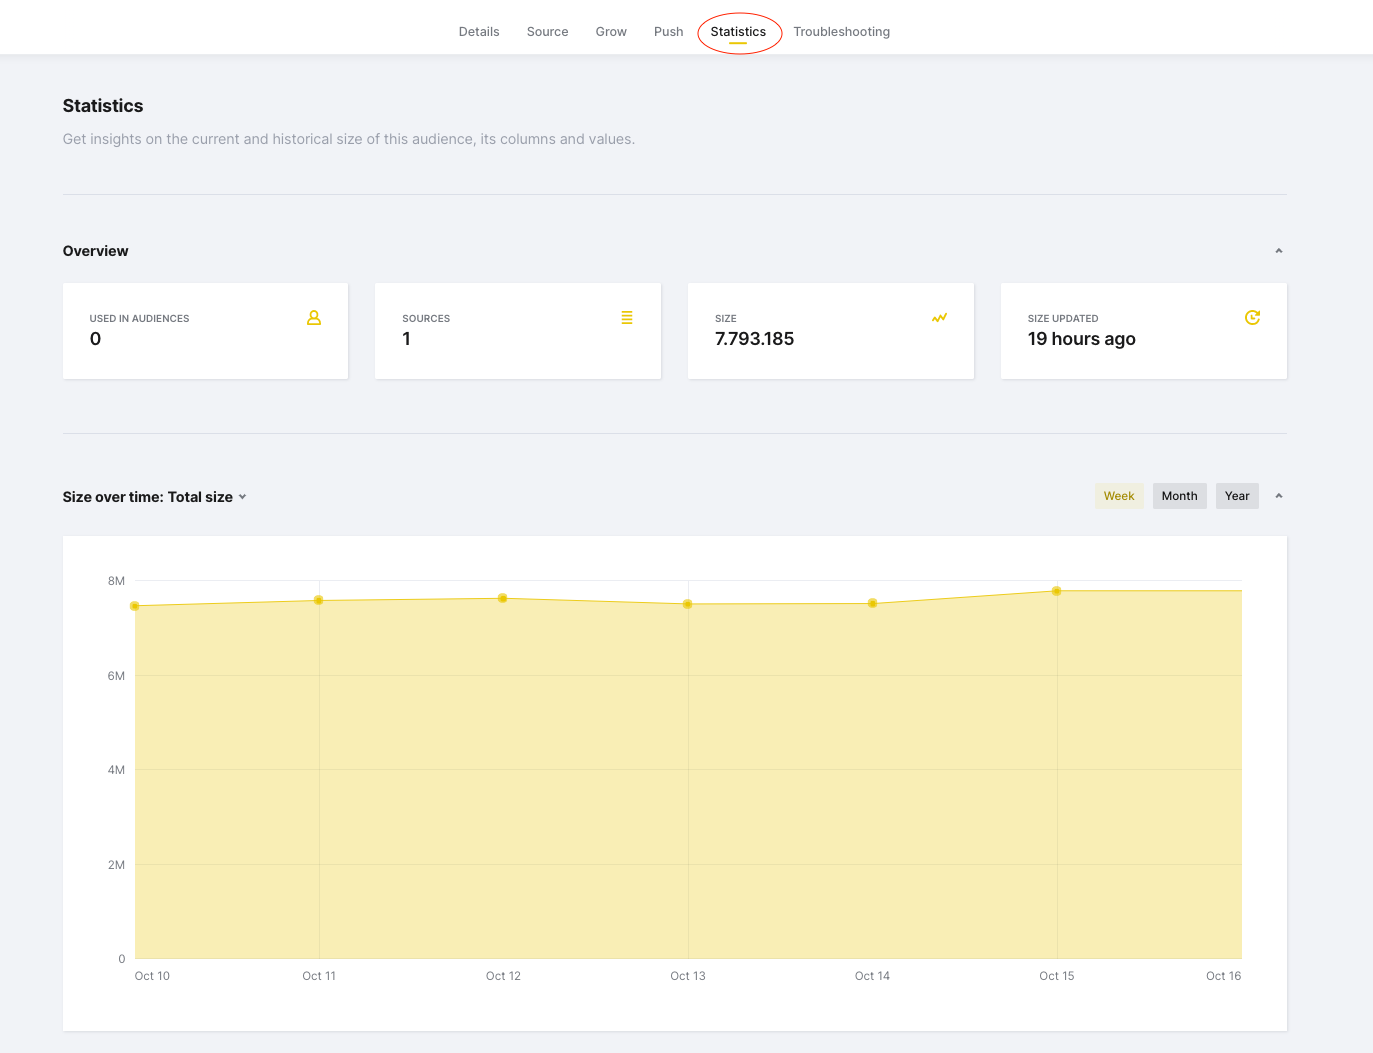Click the trend line icon in Size card
The image size is (1373, 1053).
point(939,318)
